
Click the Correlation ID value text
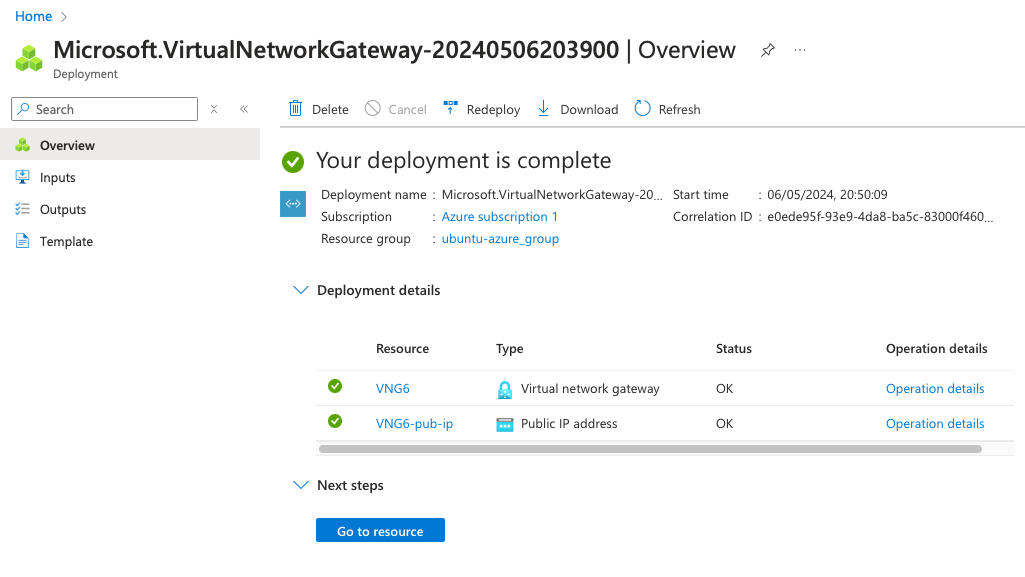[880, 217]
